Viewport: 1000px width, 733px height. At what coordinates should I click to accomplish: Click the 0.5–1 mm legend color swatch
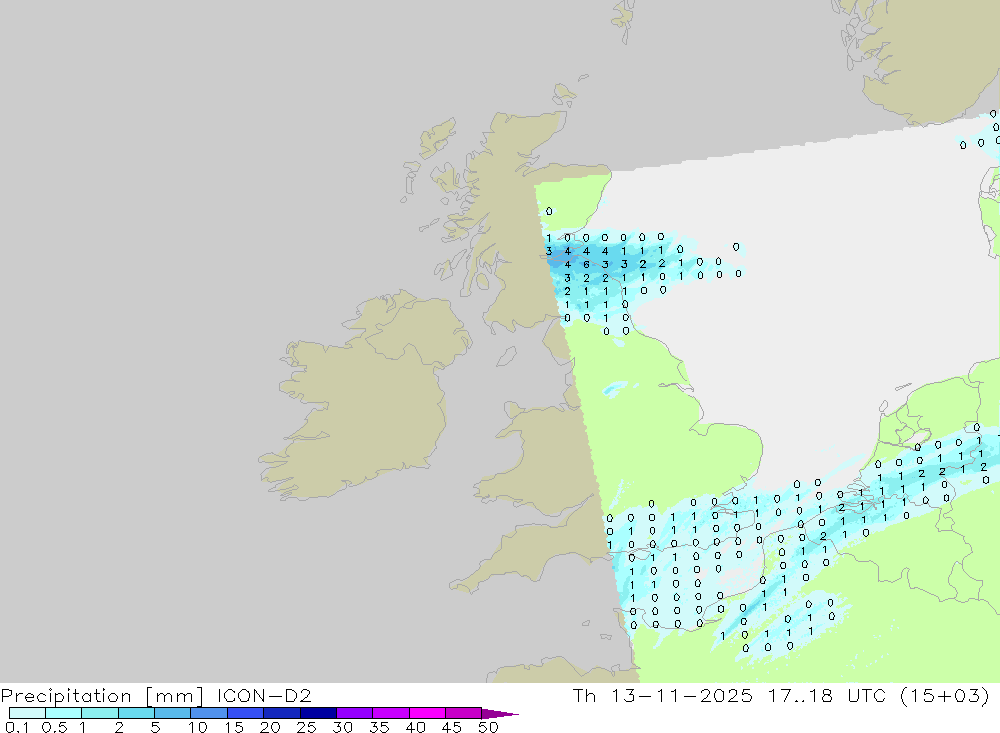pos(63,713)
